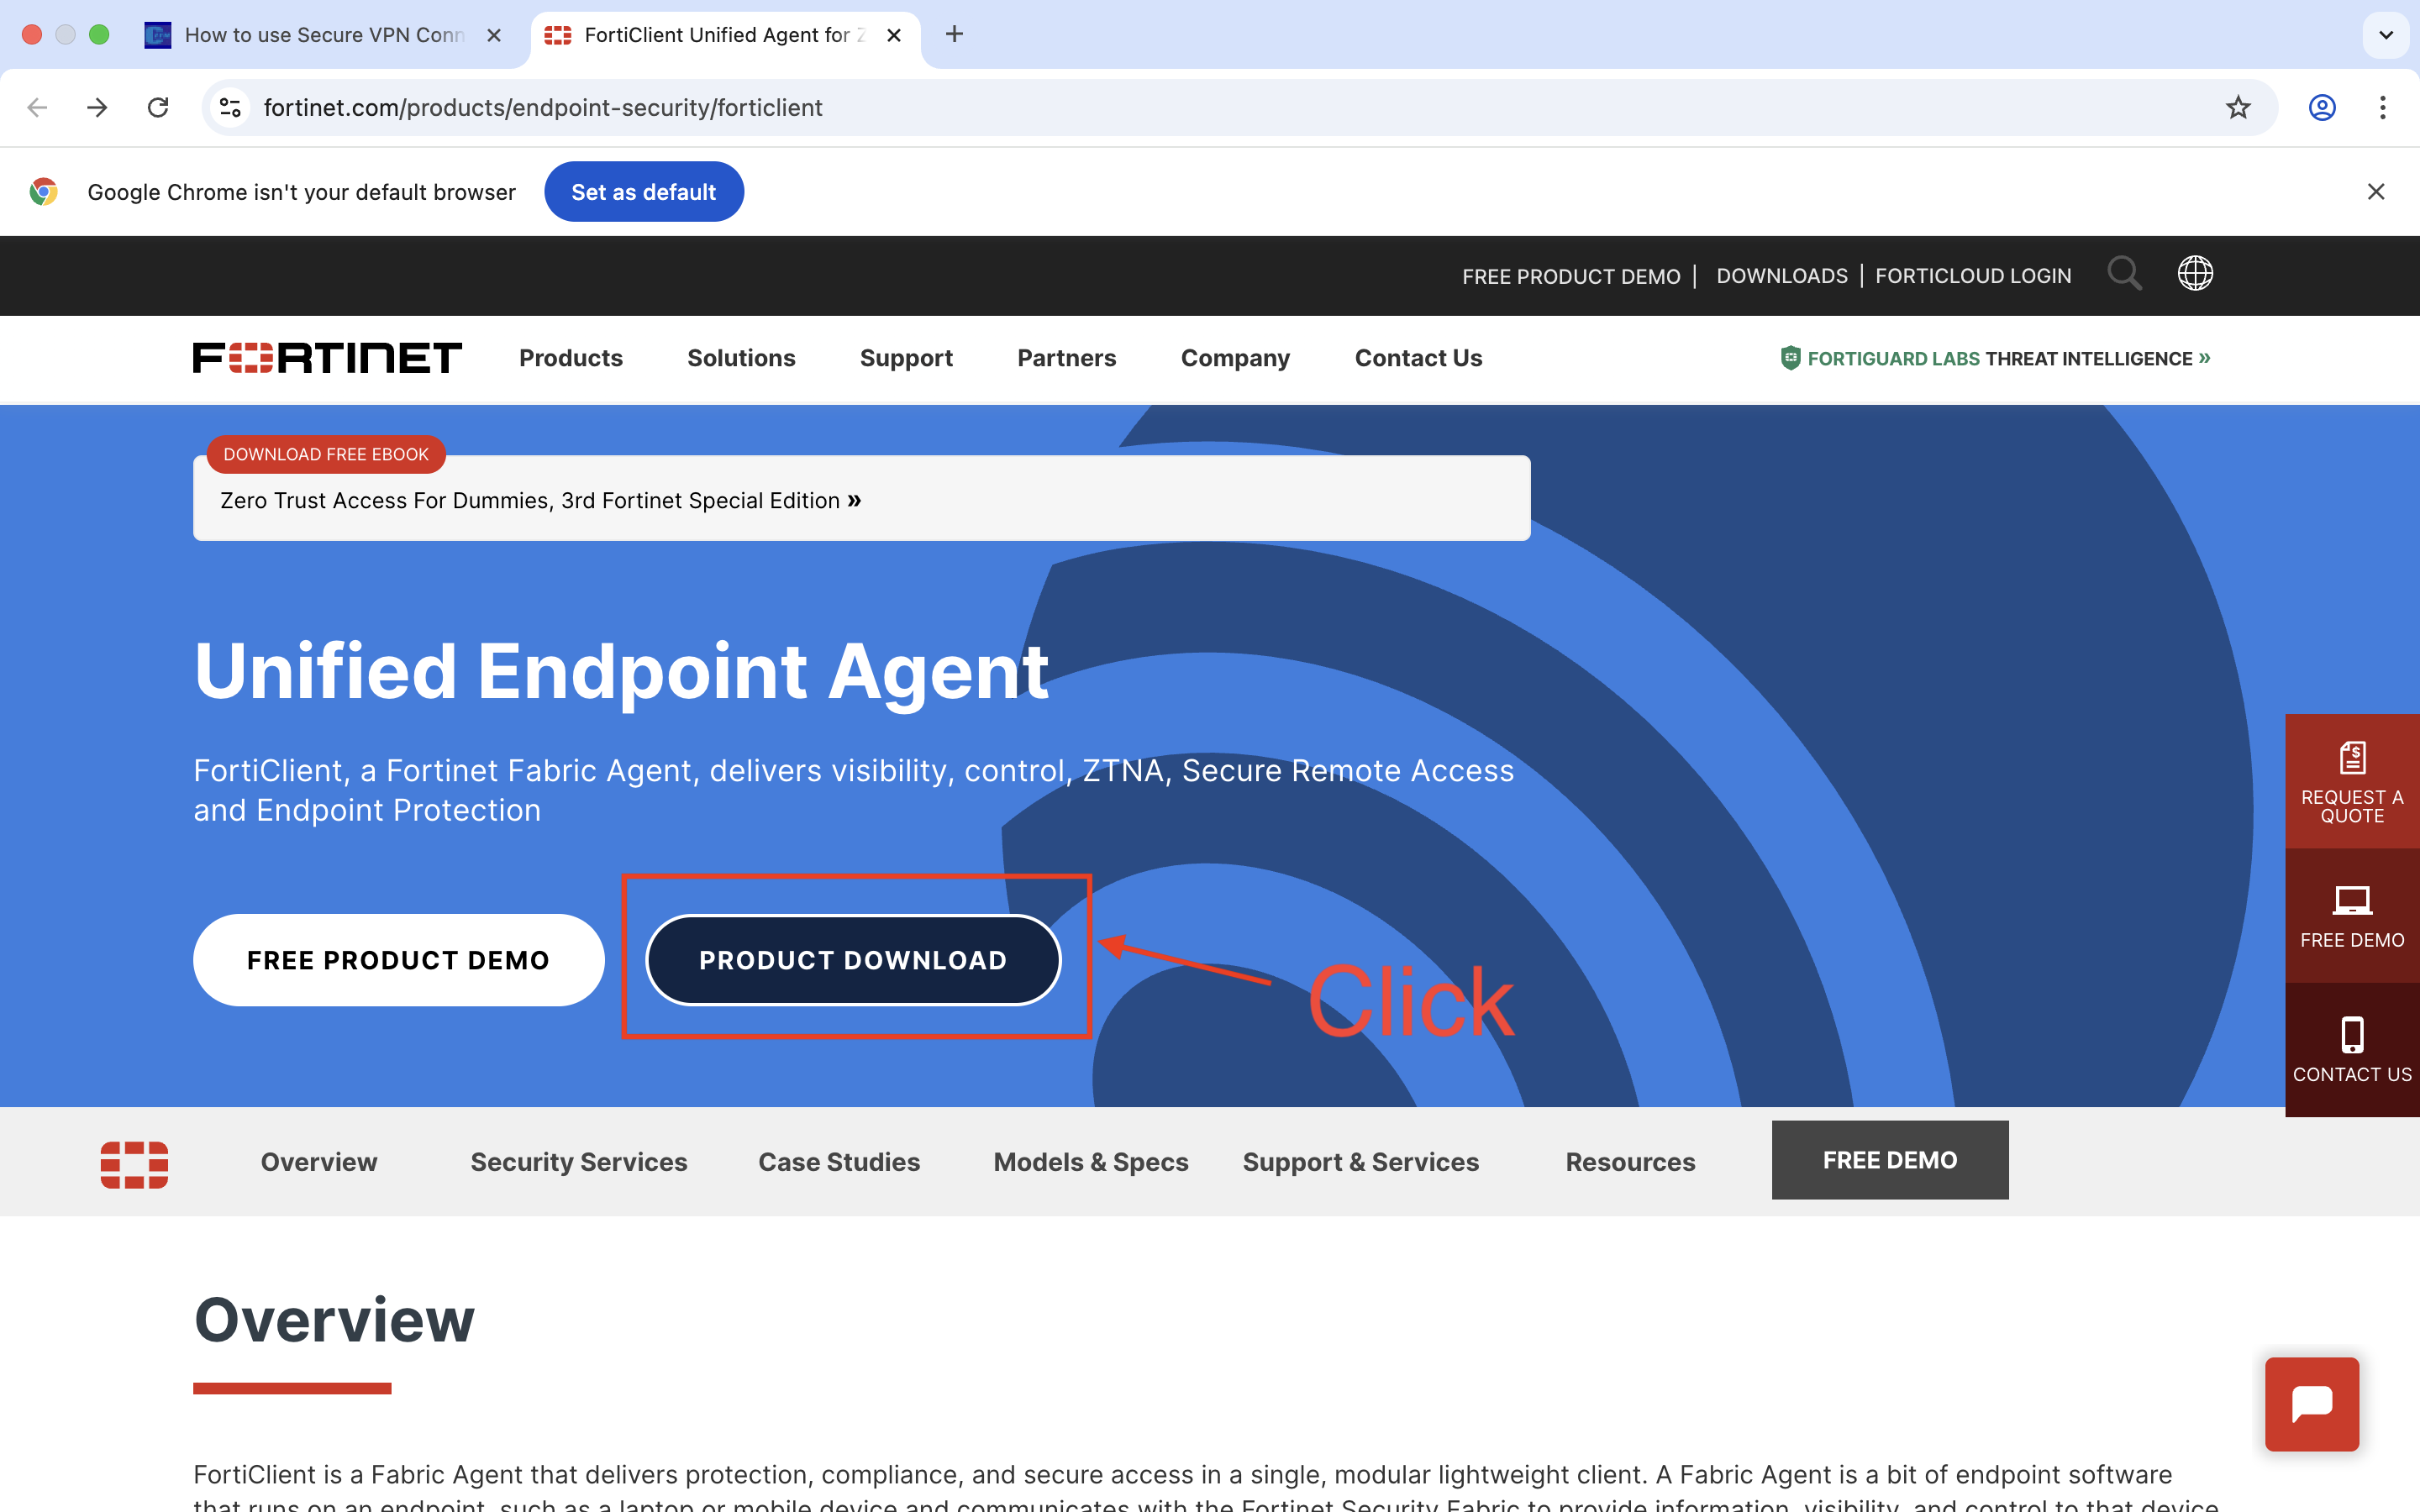The height and width of the screenshot is (1512, 2420).
Task: Click the white FREE PRODUCT DEMO button
Action: pyautogui.click(x=398, y=960)
